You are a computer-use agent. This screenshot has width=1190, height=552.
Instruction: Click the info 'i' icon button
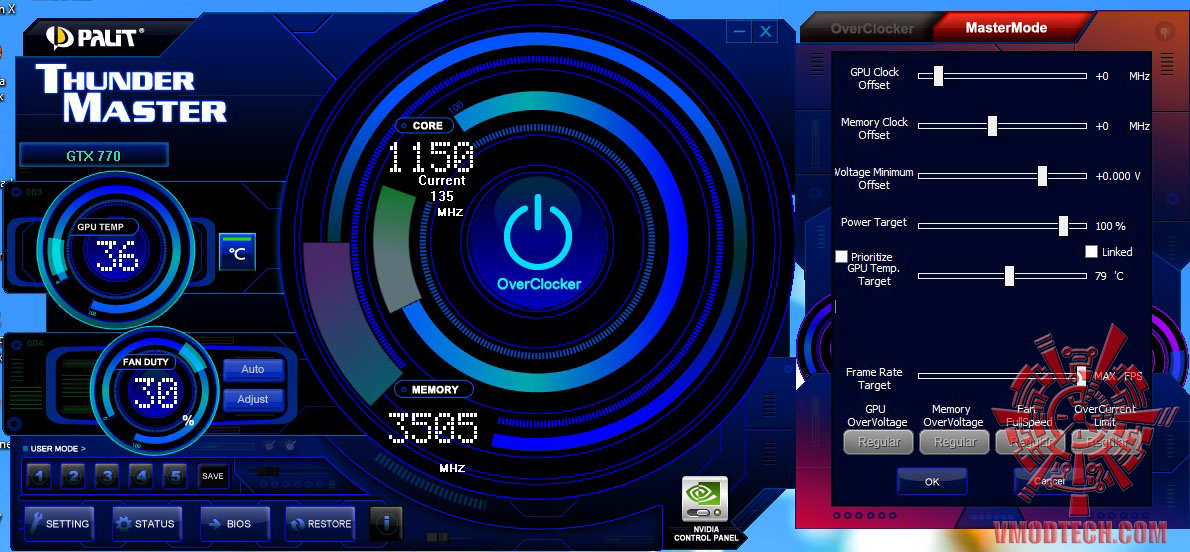click(x=386, y=523)
